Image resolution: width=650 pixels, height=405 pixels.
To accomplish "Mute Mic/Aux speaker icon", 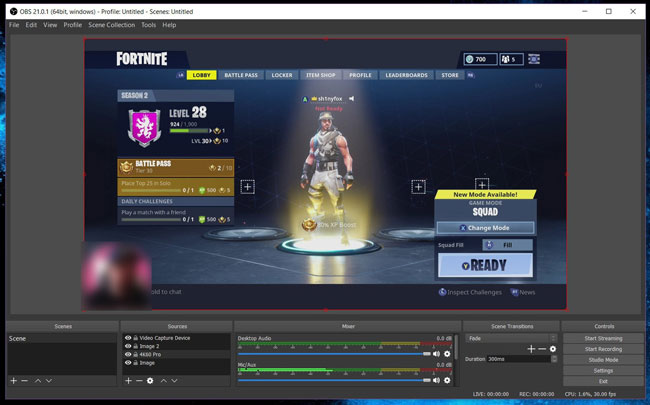I will pyautogui.click(x=437, y=380).
